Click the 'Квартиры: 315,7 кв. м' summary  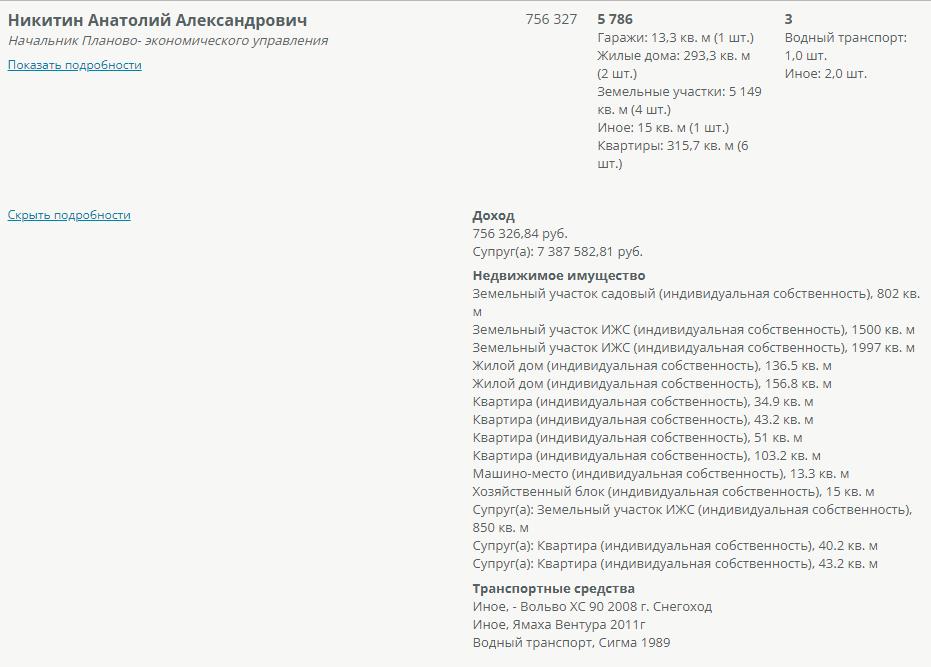672,146
